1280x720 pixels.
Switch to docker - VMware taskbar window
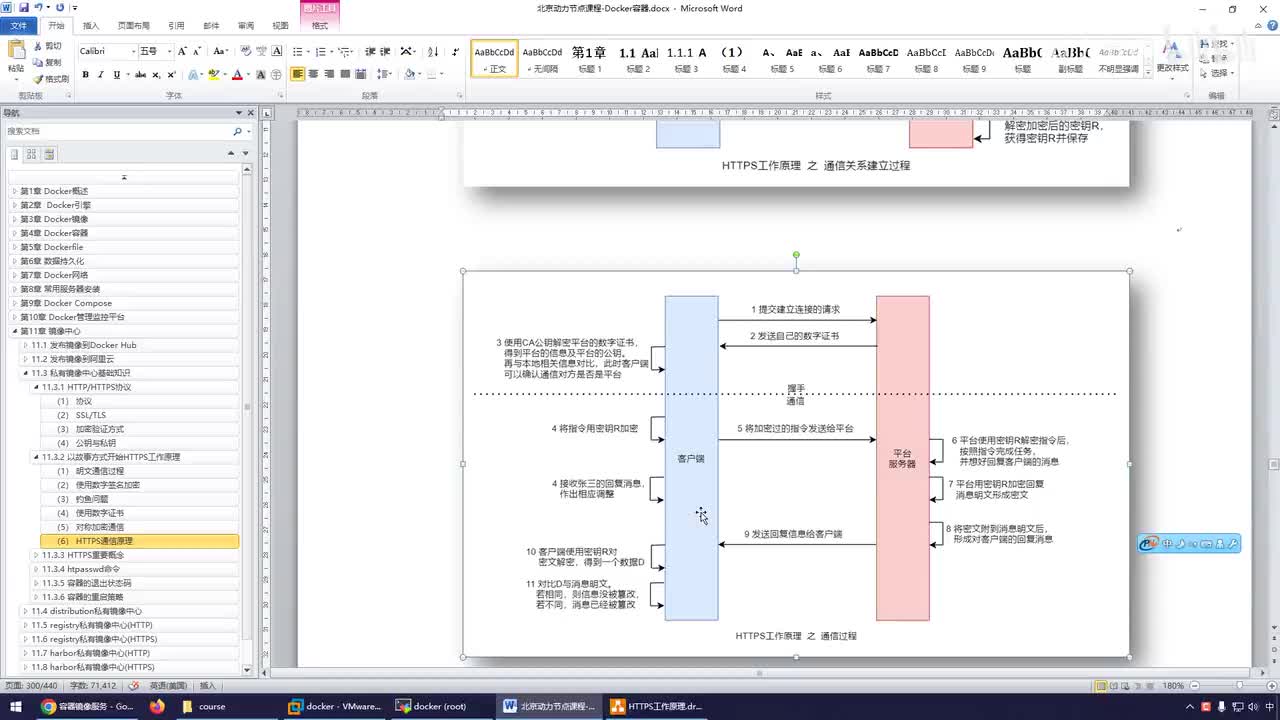(x=335, y=706)
